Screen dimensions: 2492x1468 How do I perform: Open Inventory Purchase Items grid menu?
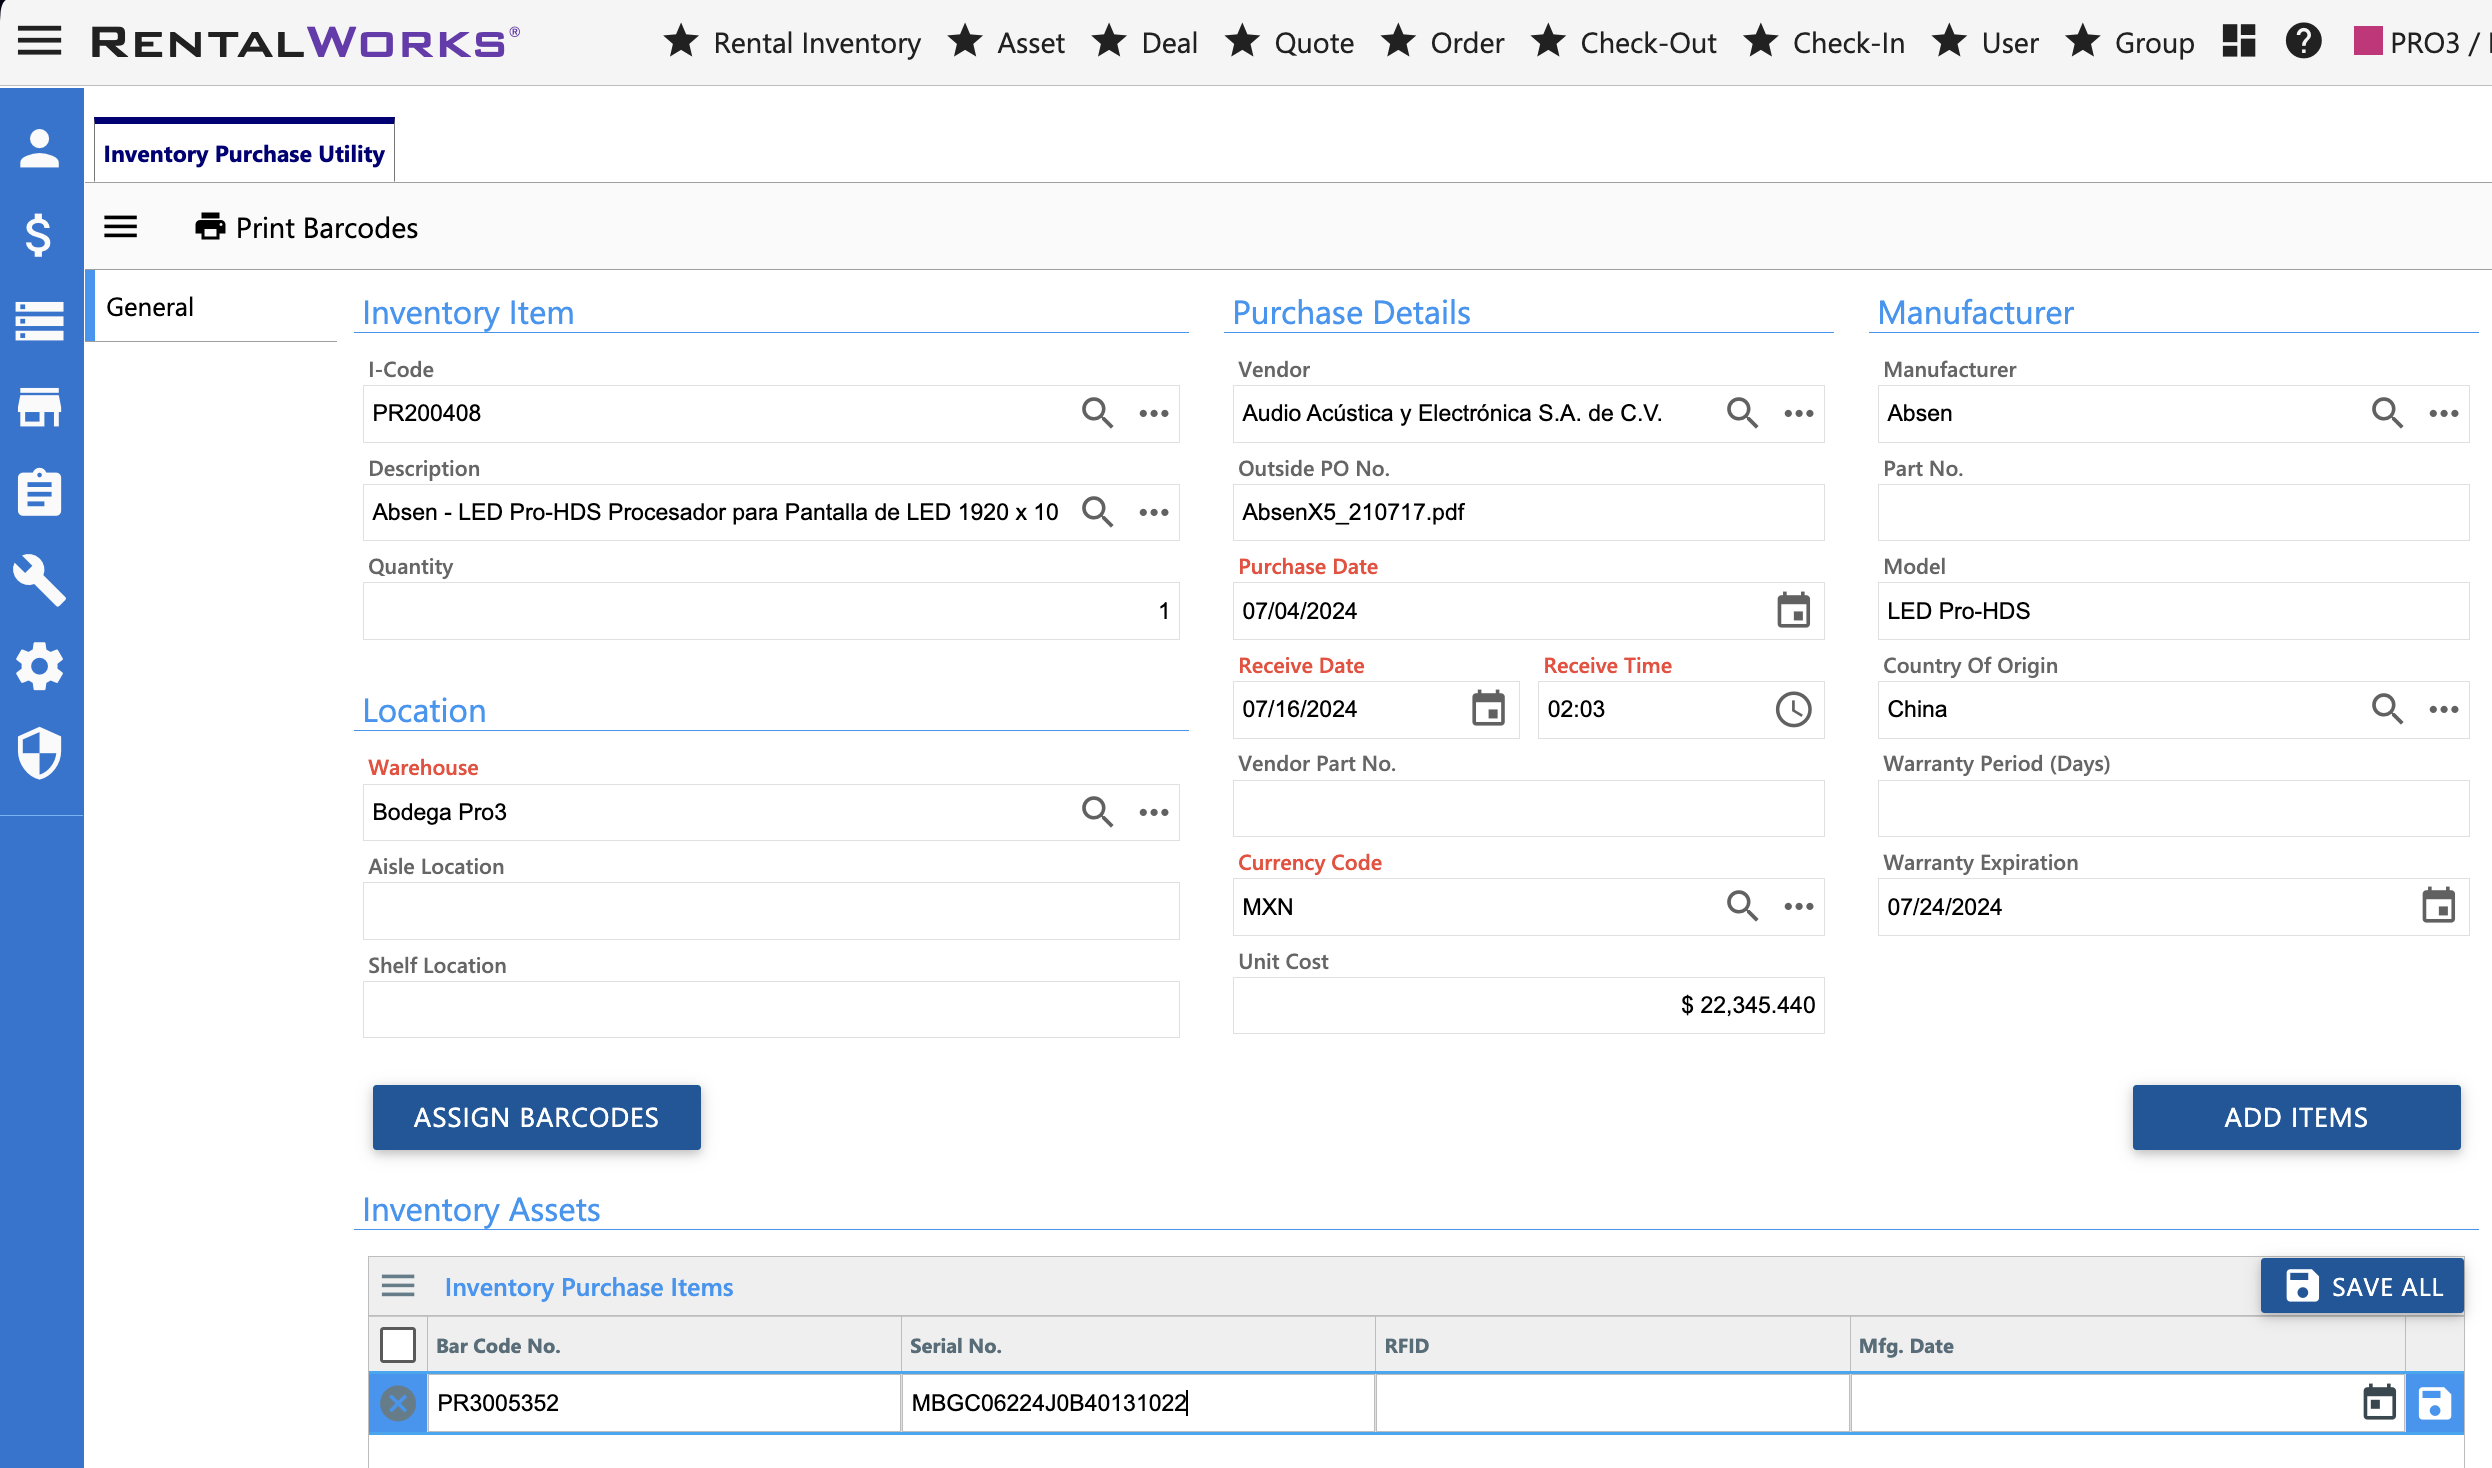[x=398, y=1286]
